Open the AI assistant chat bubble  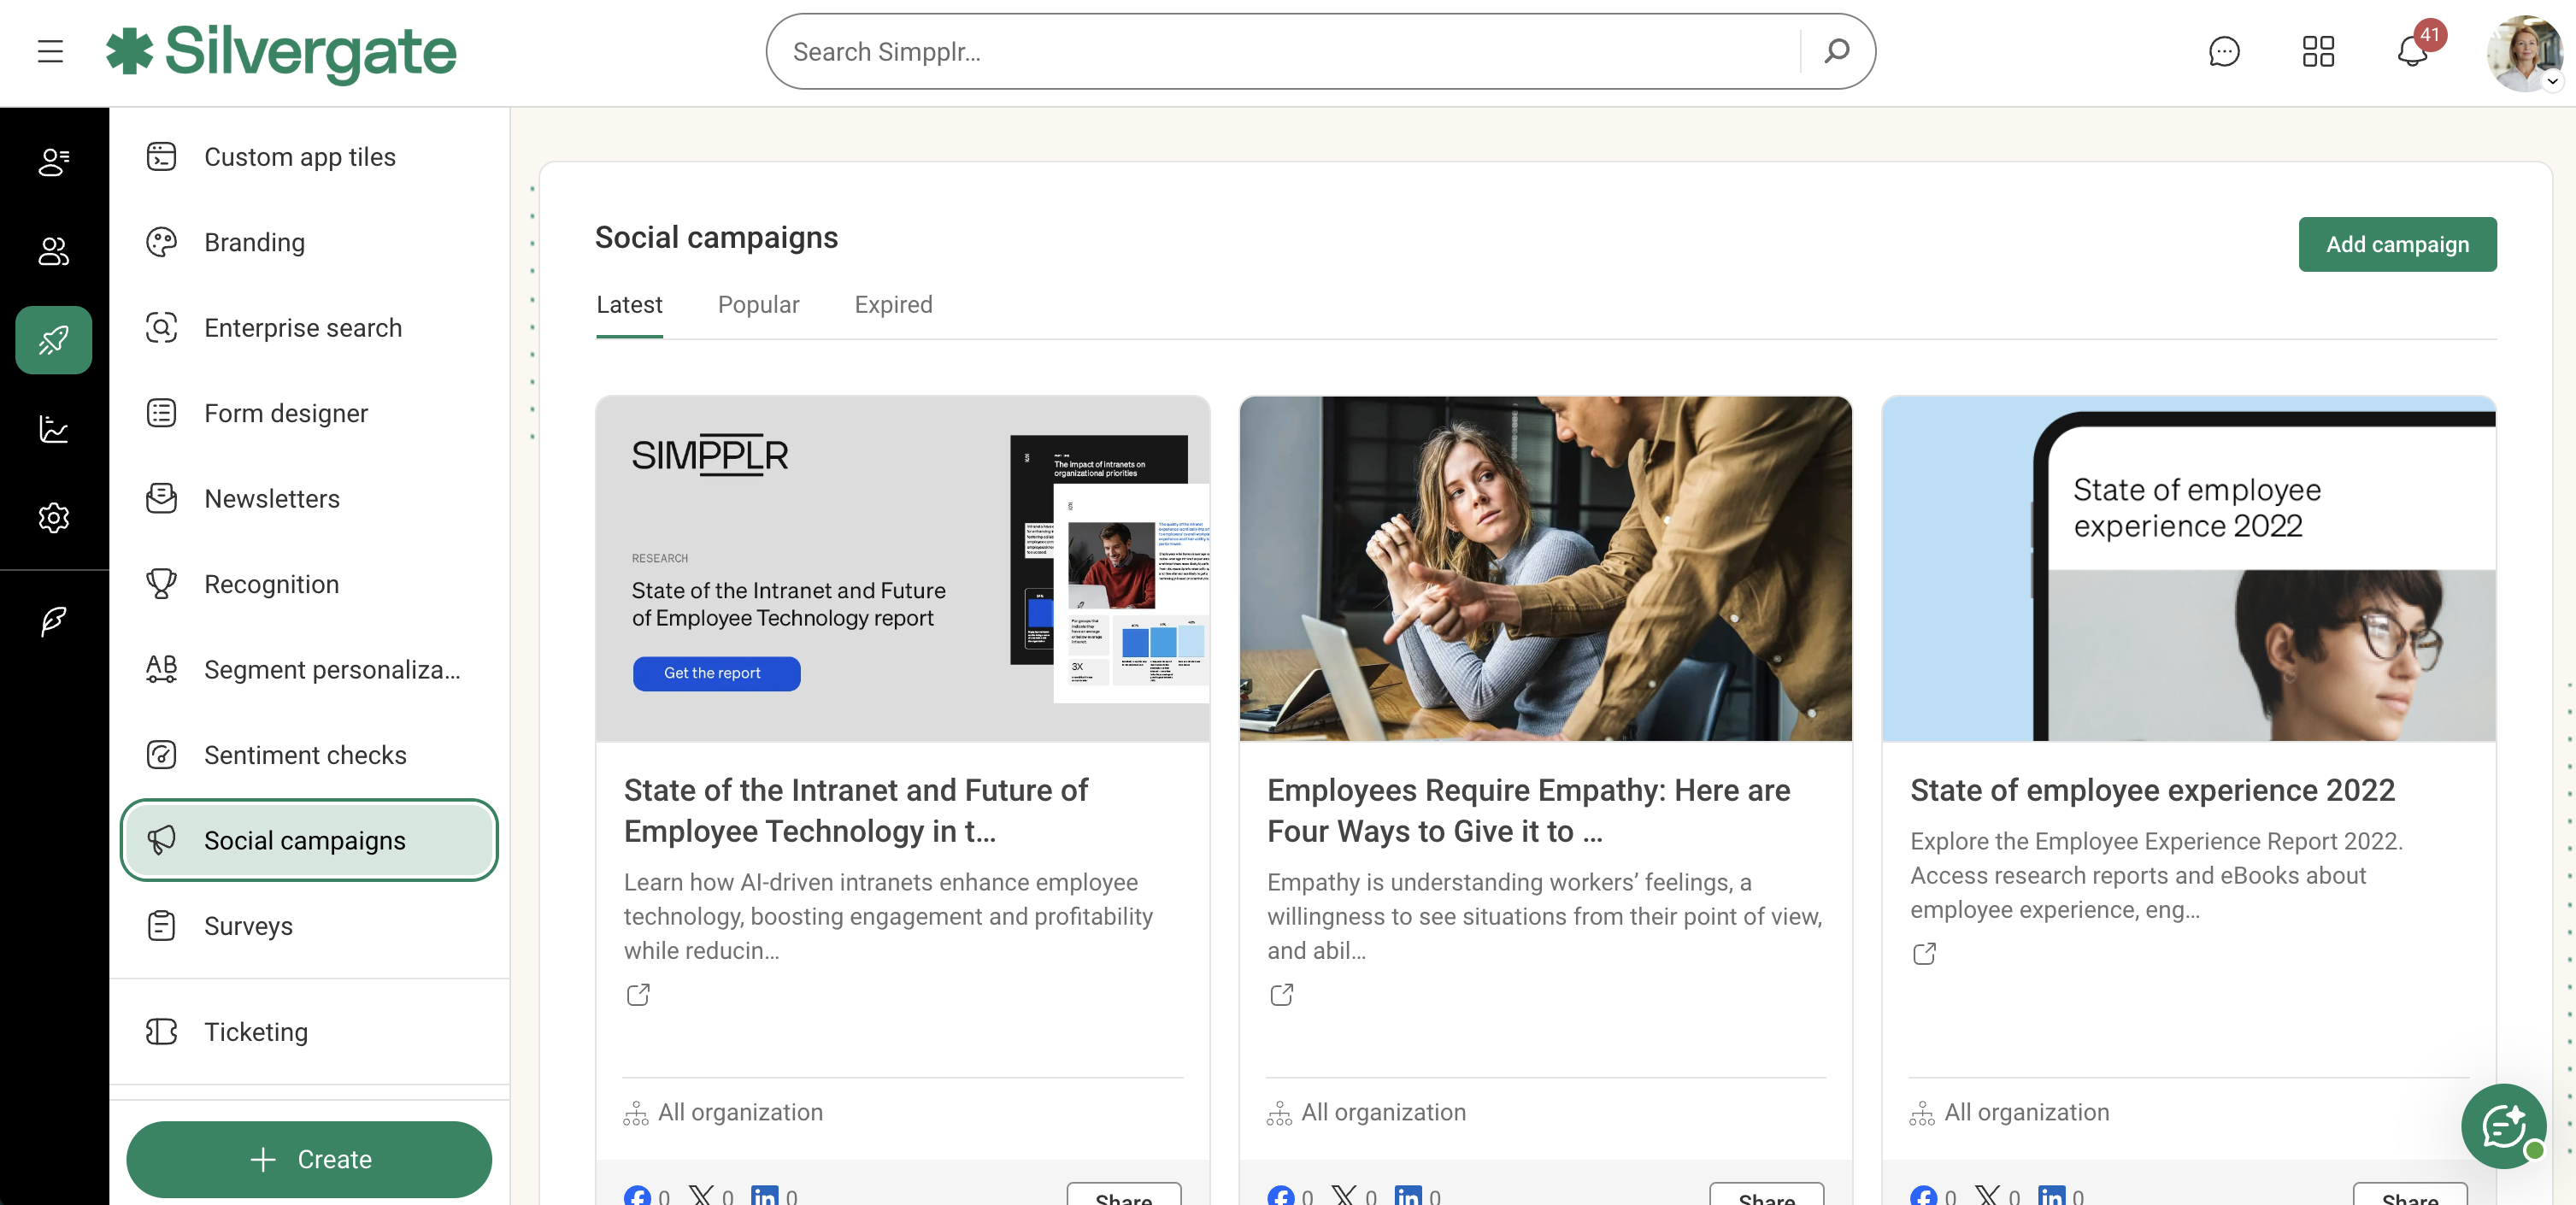2503,1126
